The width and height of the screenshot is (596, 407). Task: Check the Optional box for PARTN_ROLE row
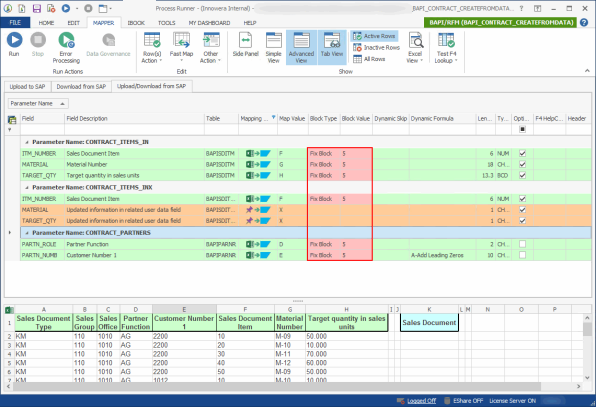pyautogui.click(x=522, y=244)
